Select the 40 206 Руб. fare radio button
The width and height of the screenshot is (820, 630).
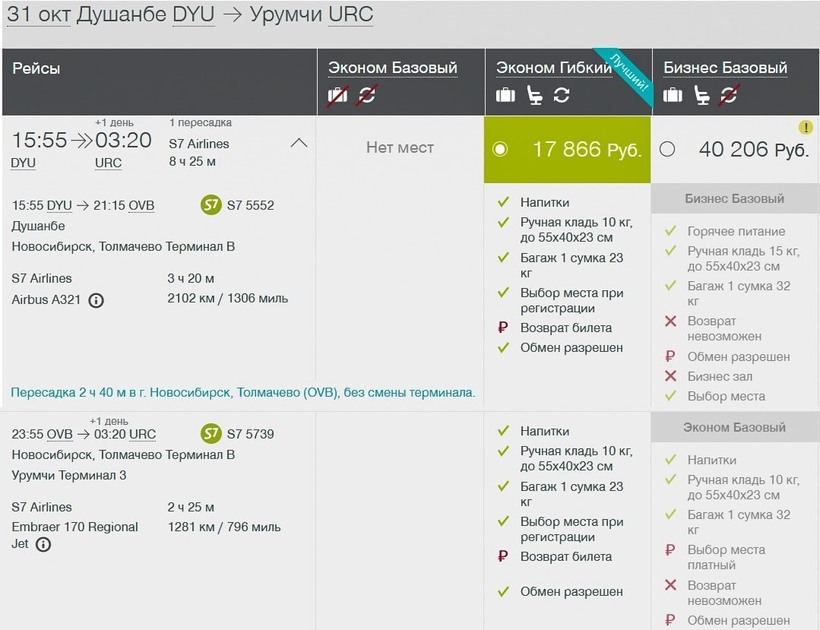point(667,149)
